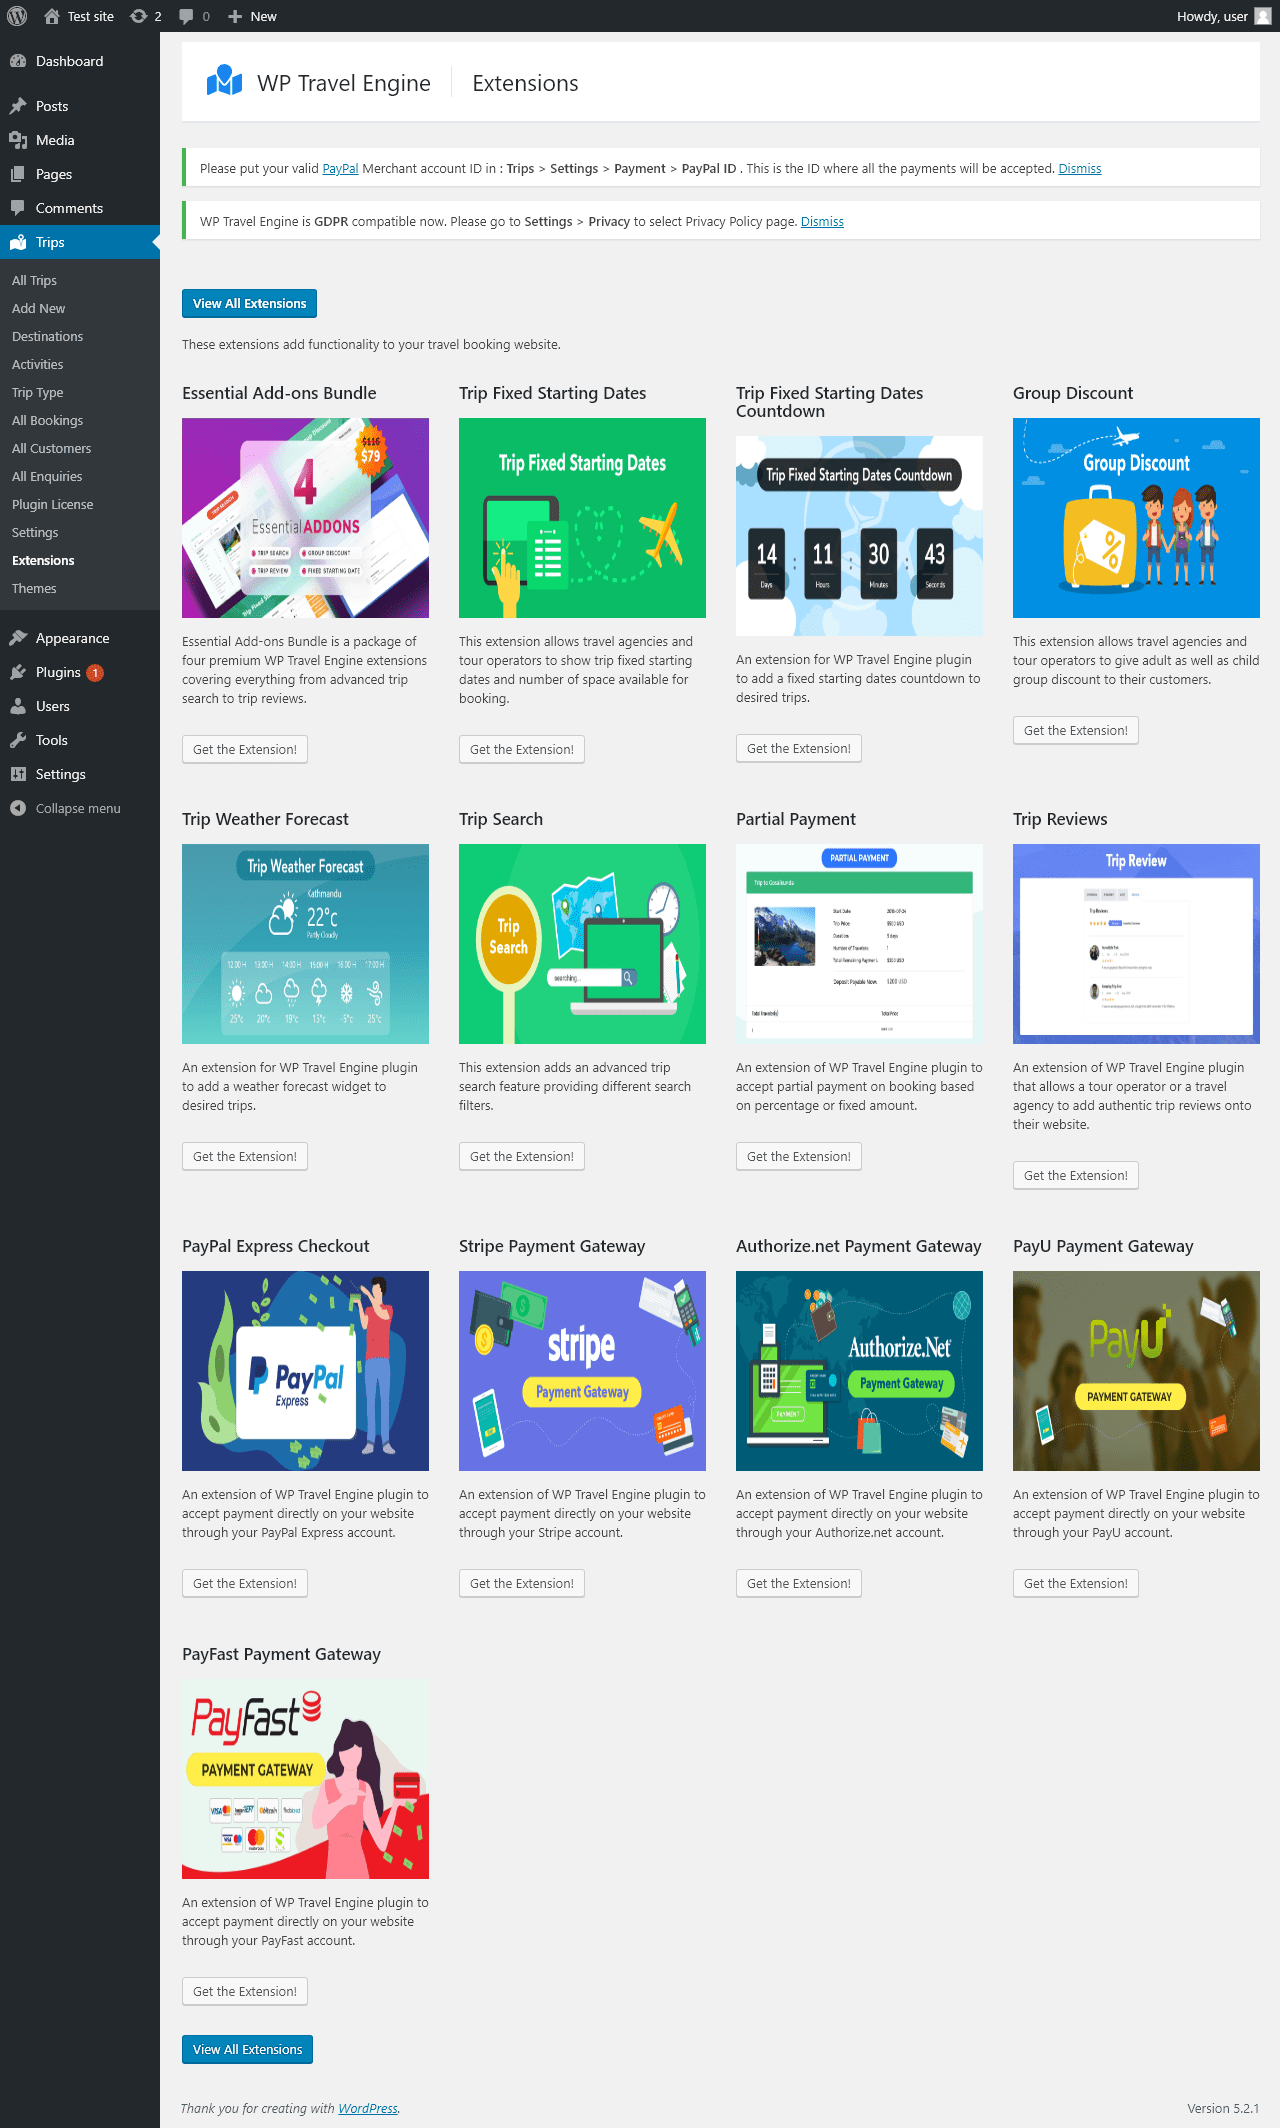Open Themes submenu under Trips
This screenshot has width=1280, height=2128.
coord(34,589)
